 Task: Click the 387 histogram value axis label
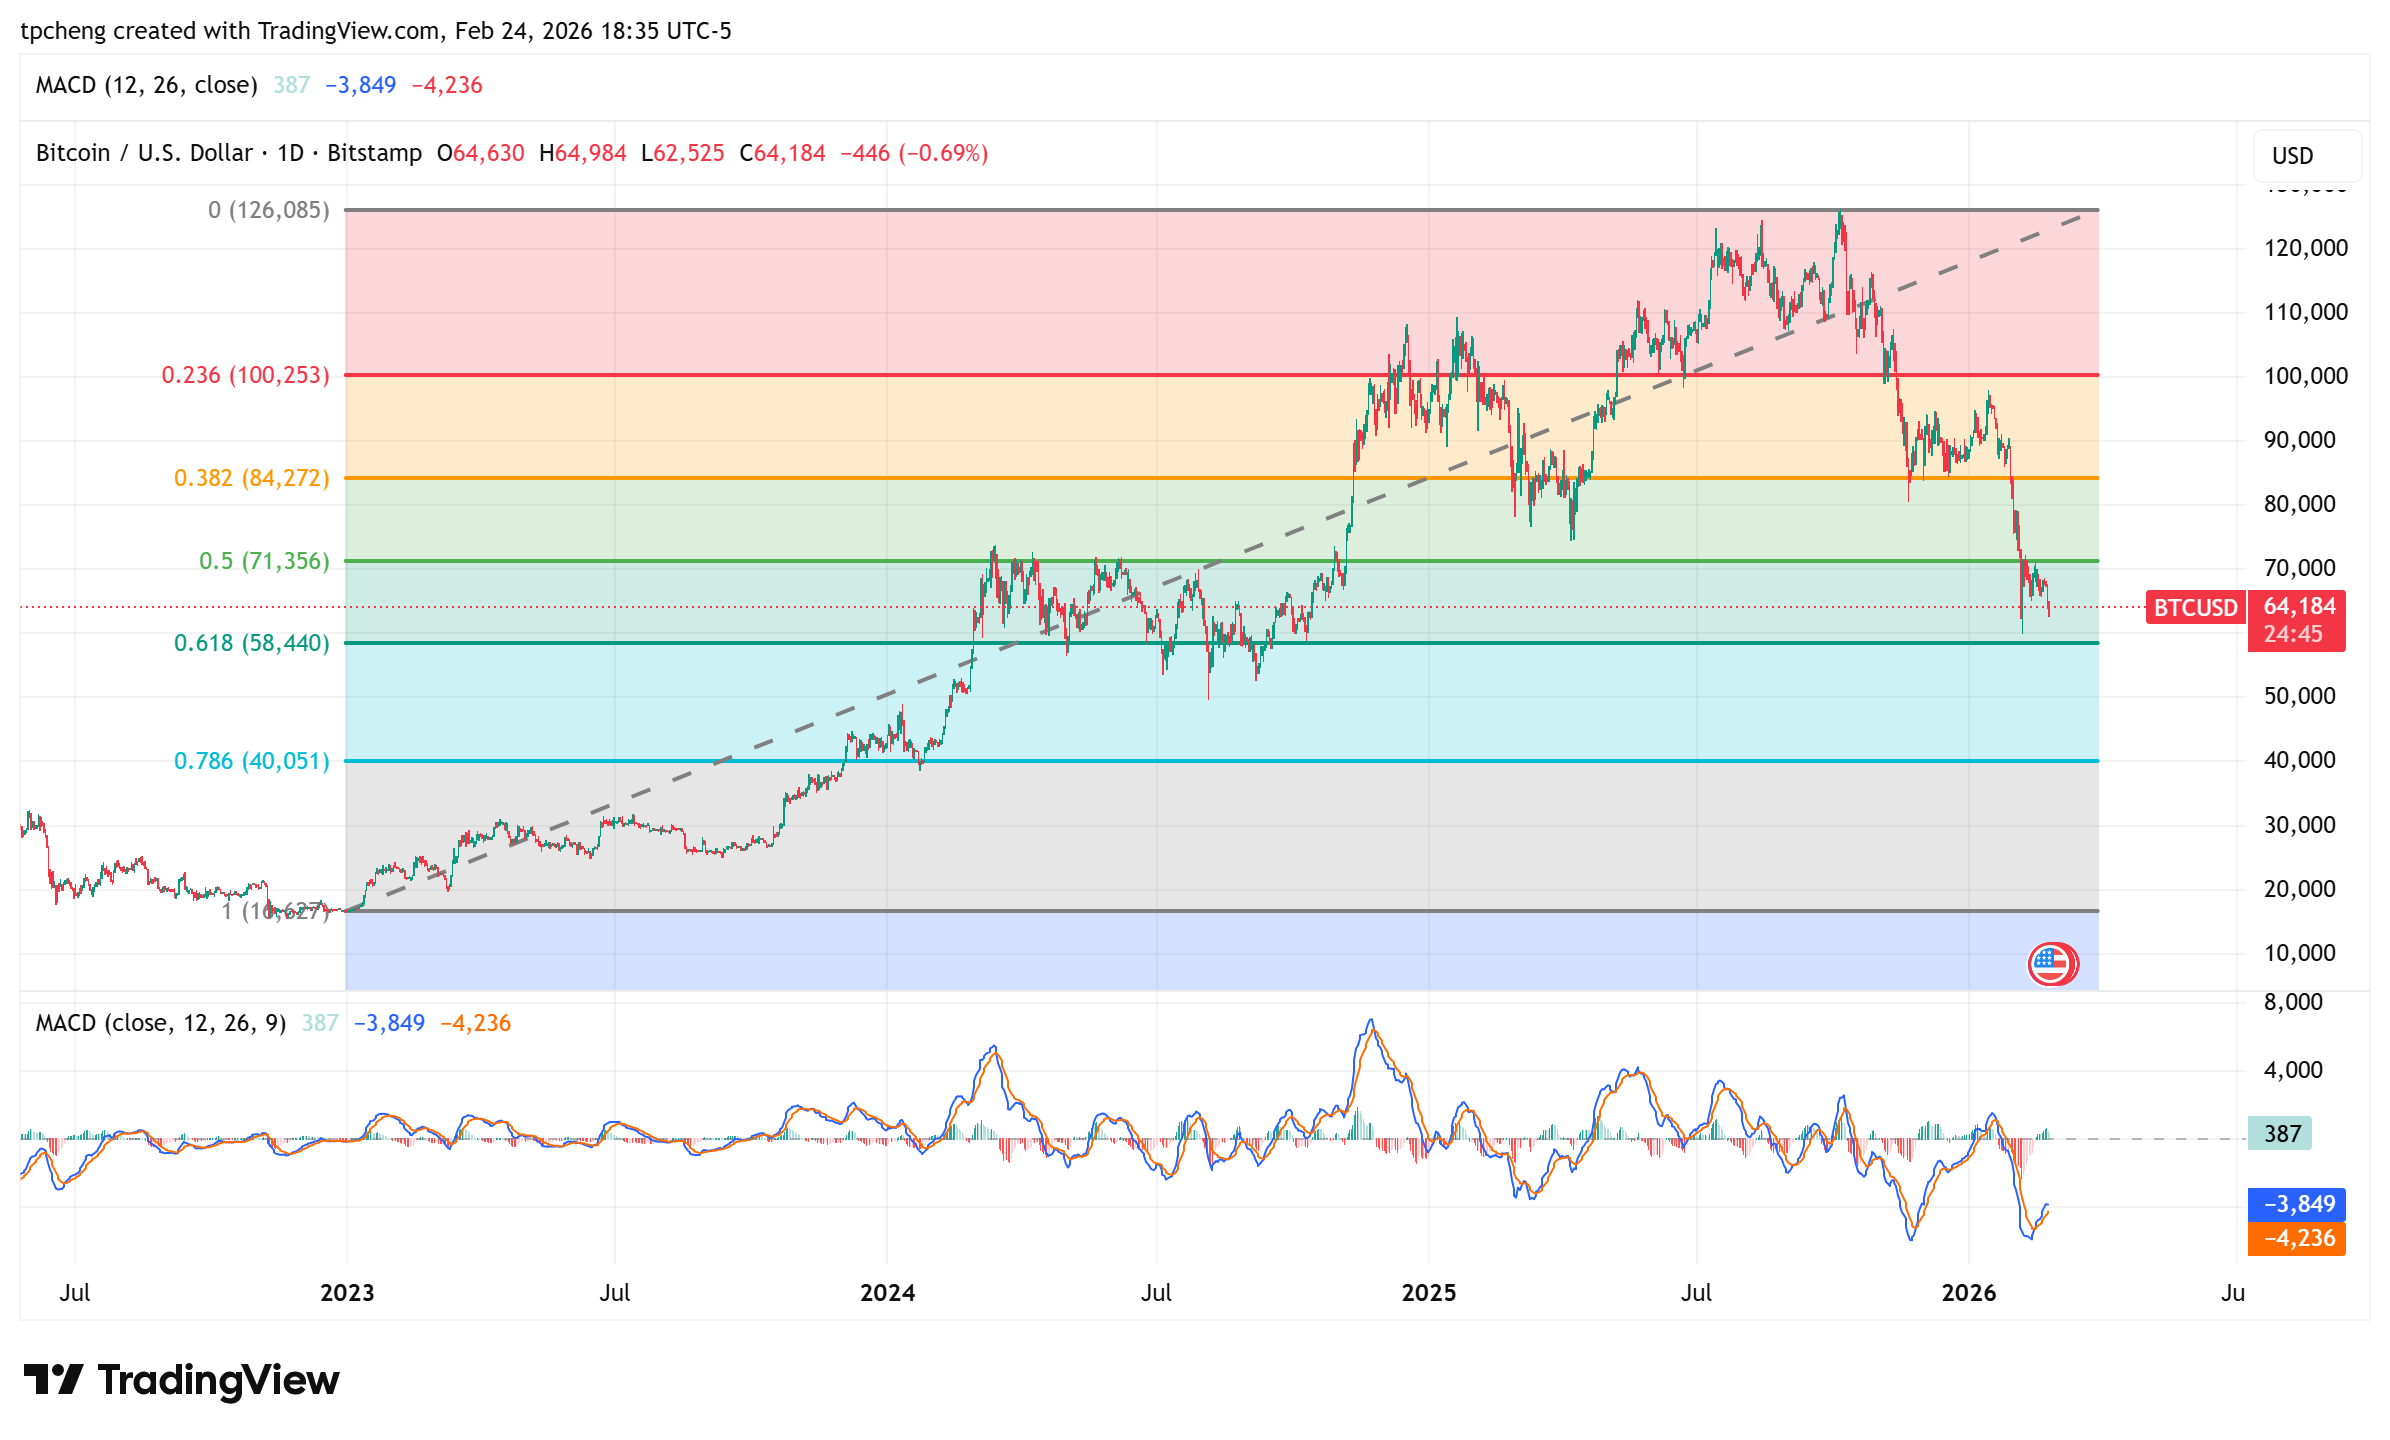click(2281, 1134)
